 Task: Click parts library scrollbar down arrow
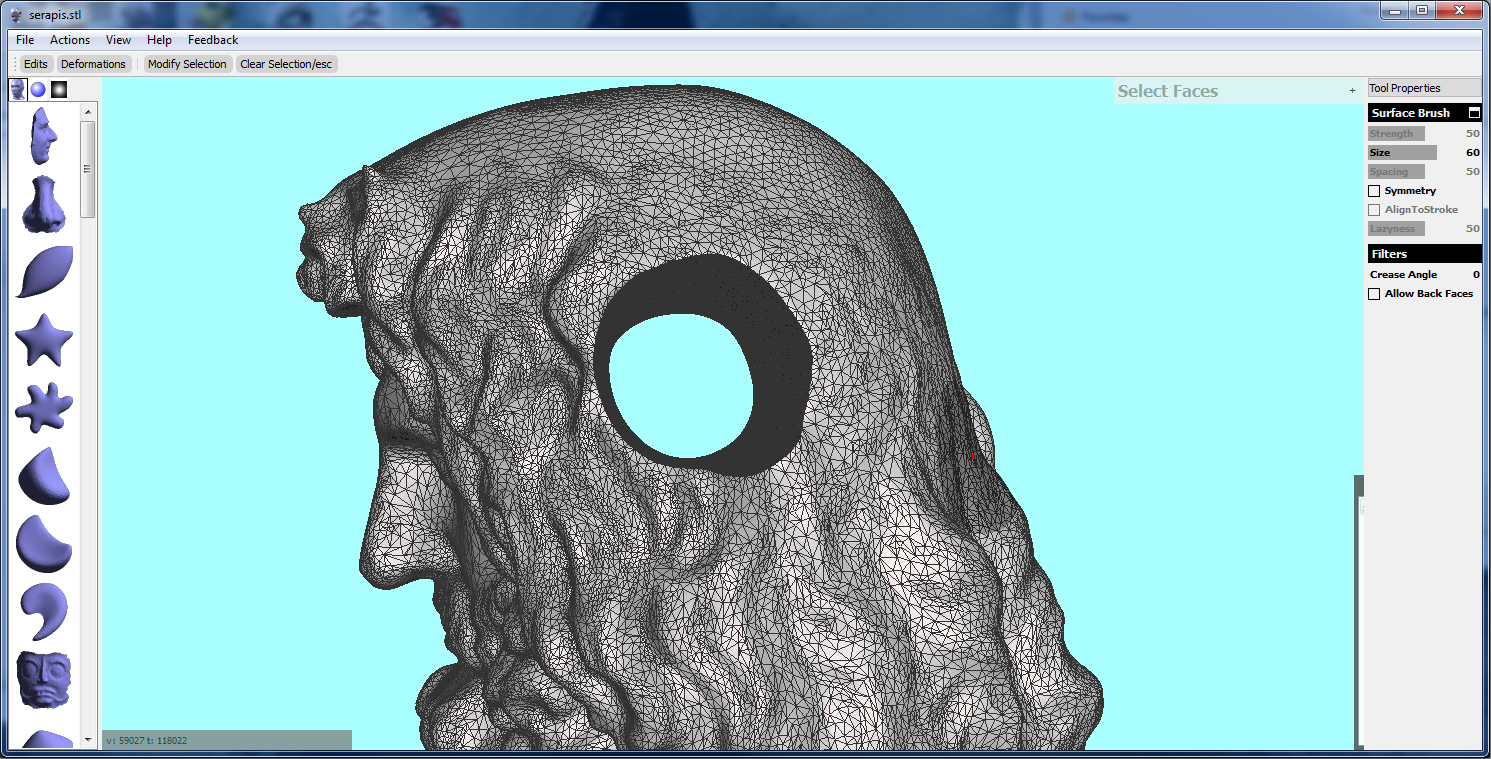coord(88,739)
